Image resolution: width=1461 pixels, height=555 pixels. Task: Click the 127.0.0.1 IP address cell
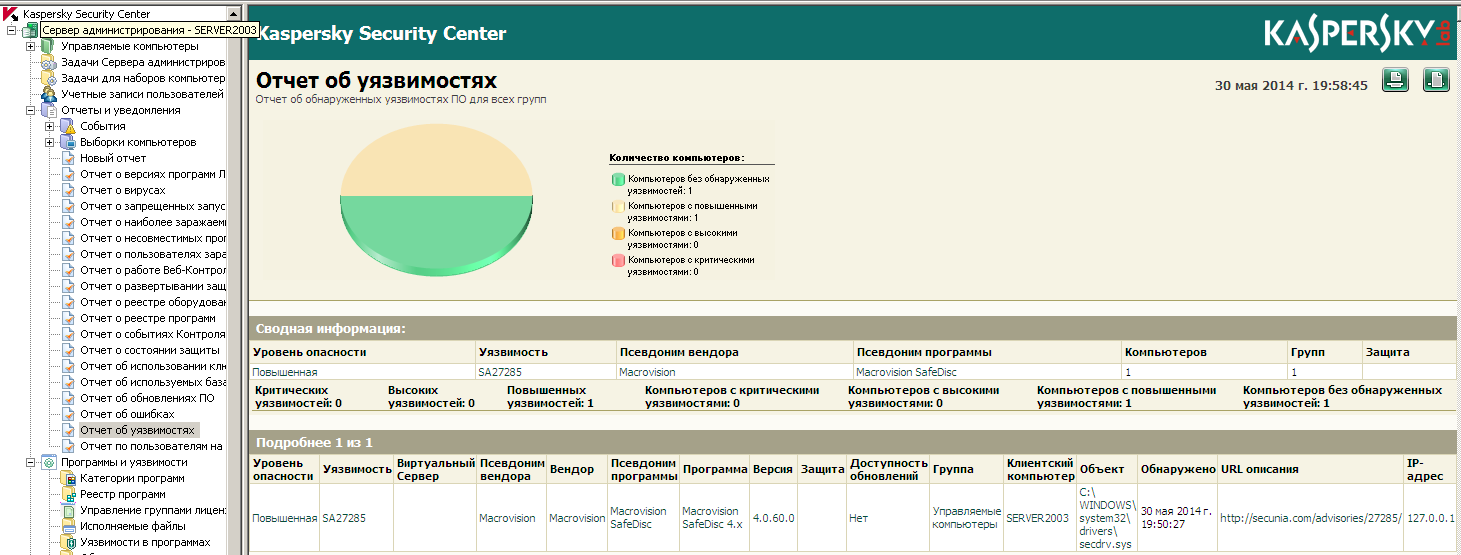click(1431, 518)
